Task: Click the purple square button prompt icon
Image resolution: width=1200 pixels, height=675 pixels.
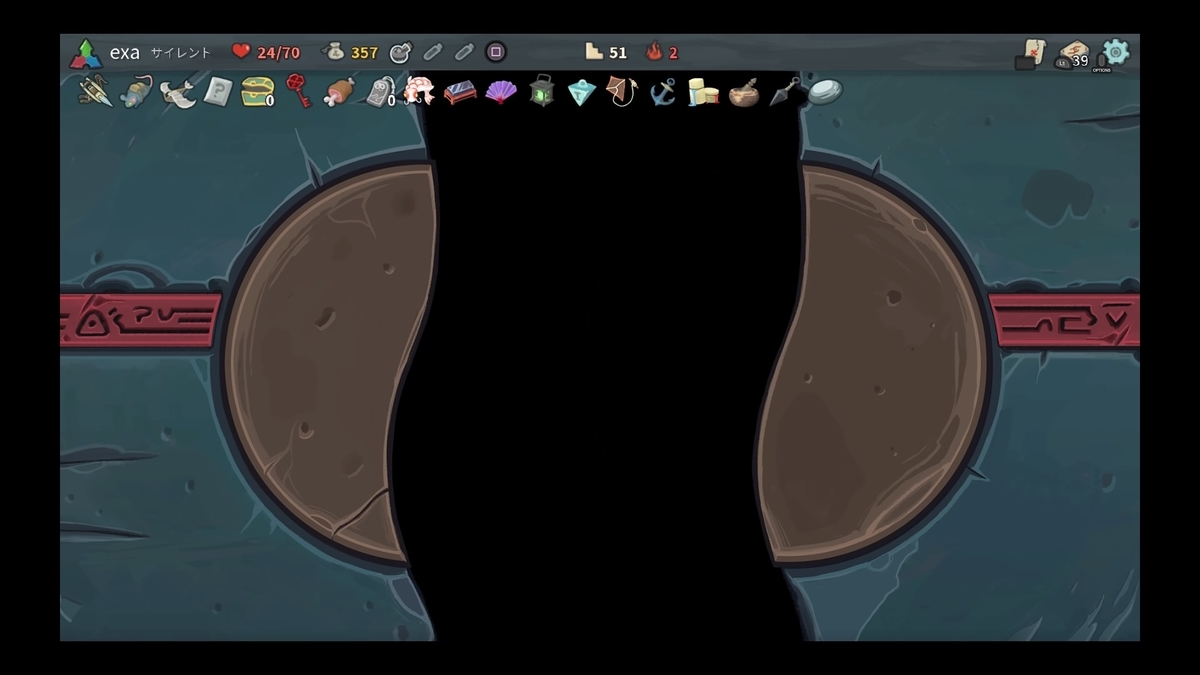Action: (495, 52)
